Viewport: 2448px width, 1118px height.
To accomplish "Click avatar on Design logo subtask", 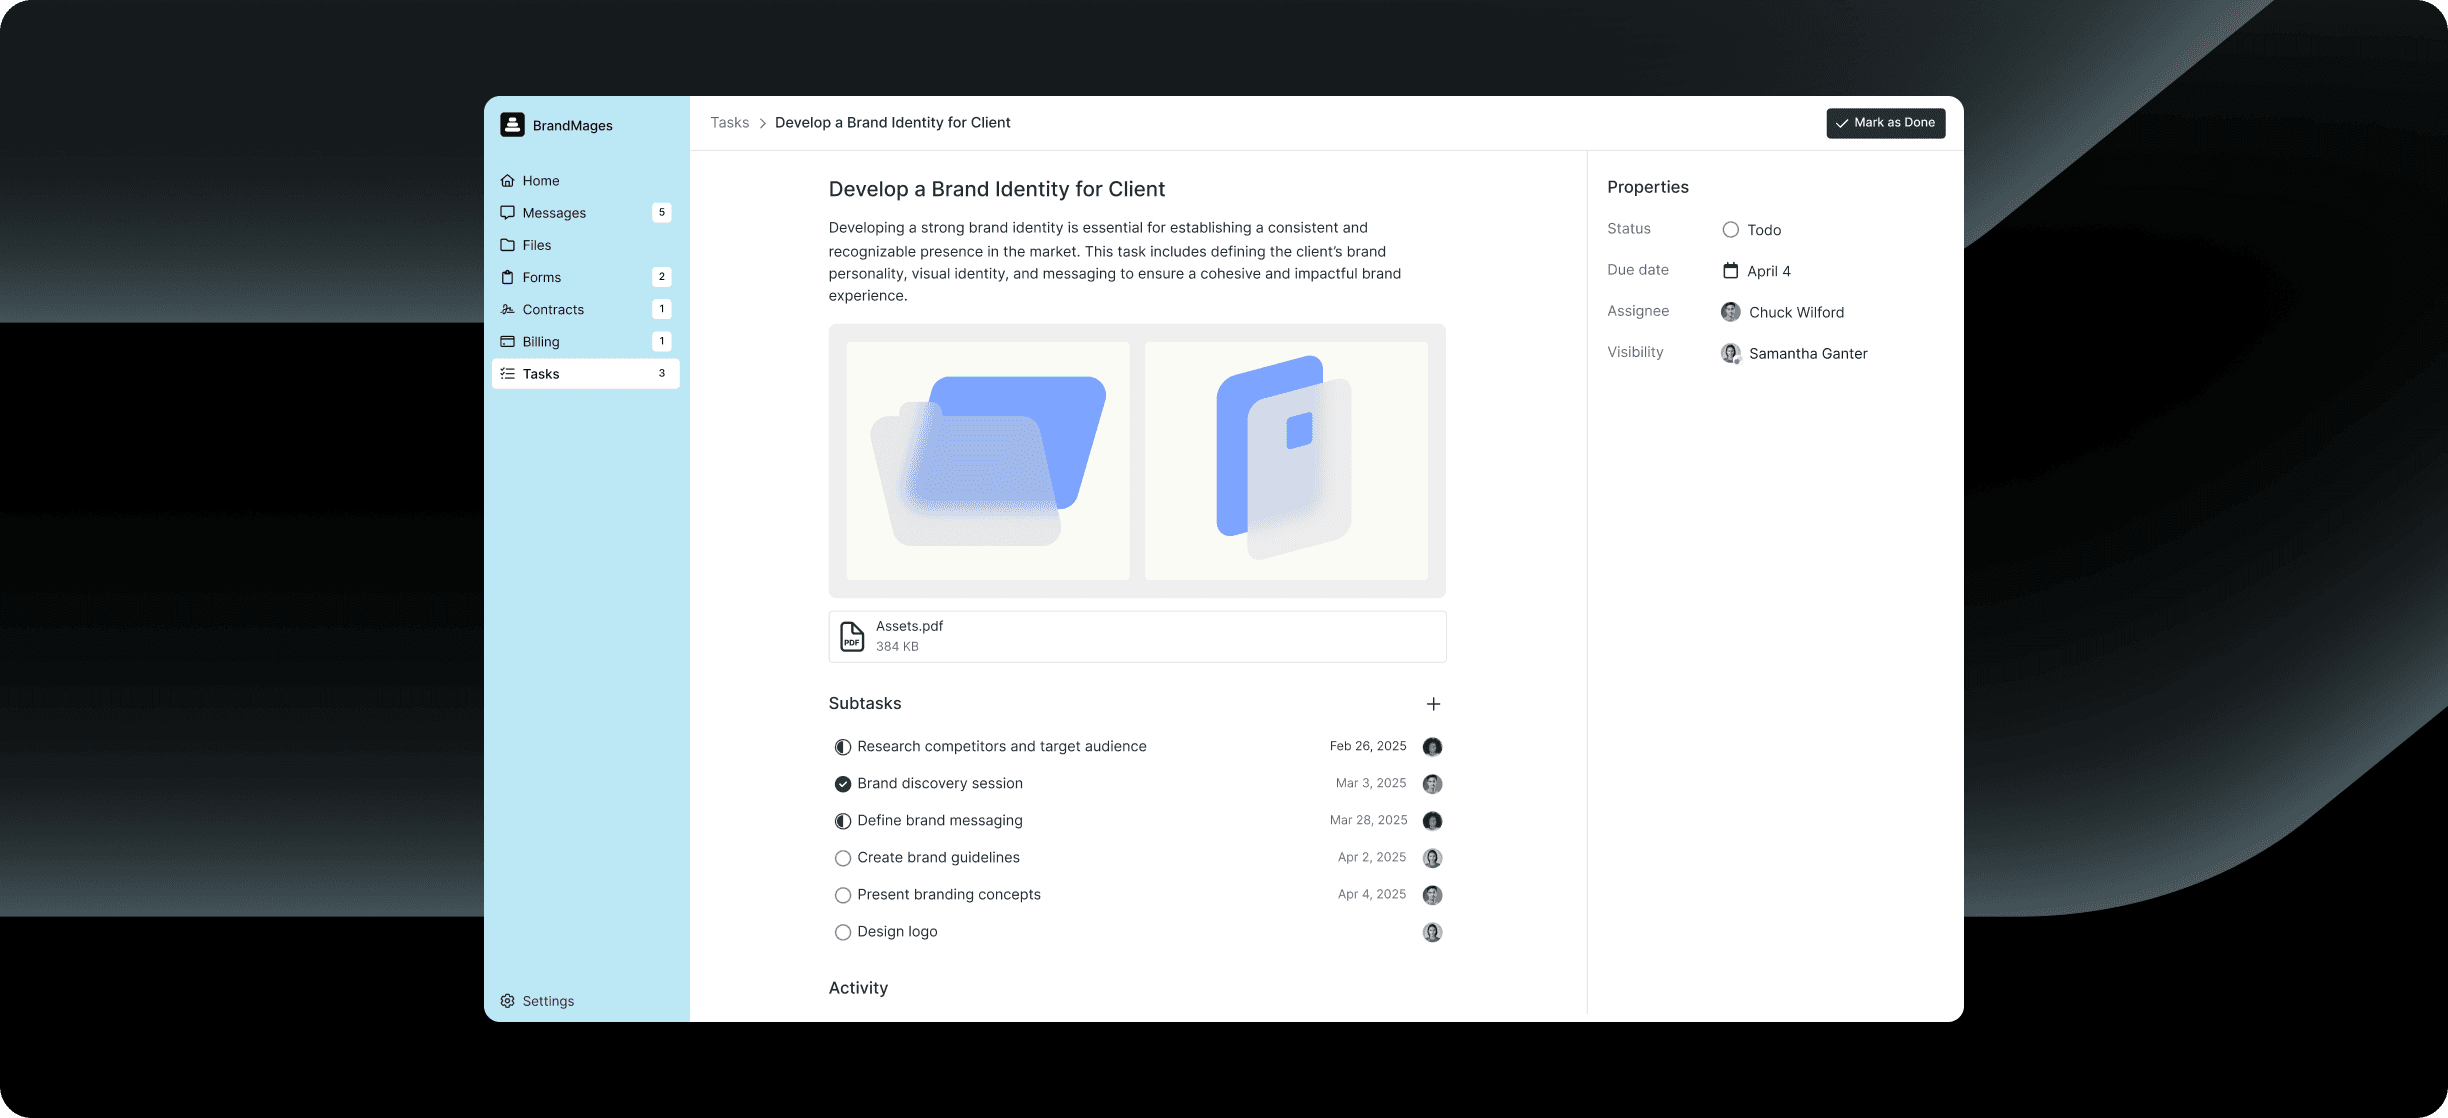I will (x=1432, y=932).
